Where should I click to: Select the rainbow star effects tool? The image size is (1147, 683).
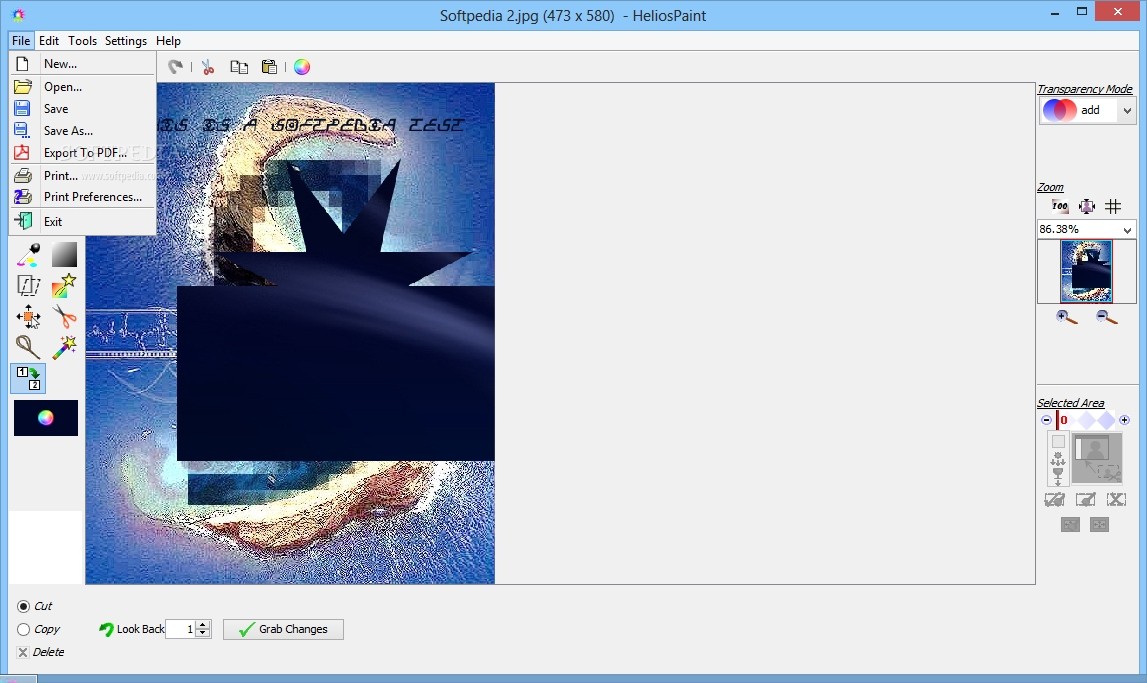(x=64, y=286)
